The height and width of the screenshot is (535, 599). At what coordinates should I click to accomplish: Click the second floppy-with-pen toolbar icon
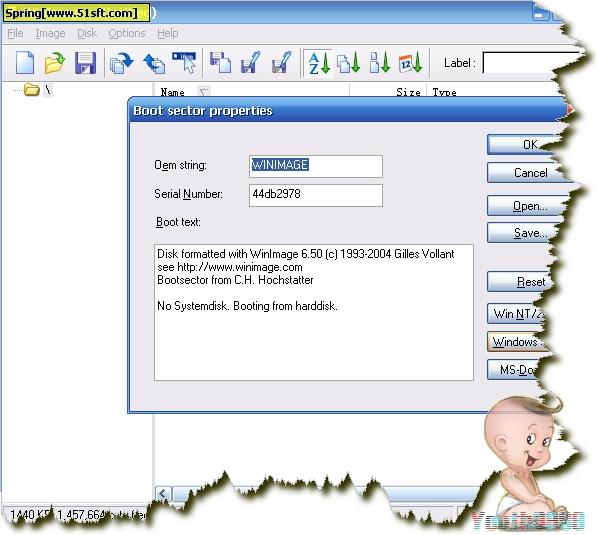point(282,63)
